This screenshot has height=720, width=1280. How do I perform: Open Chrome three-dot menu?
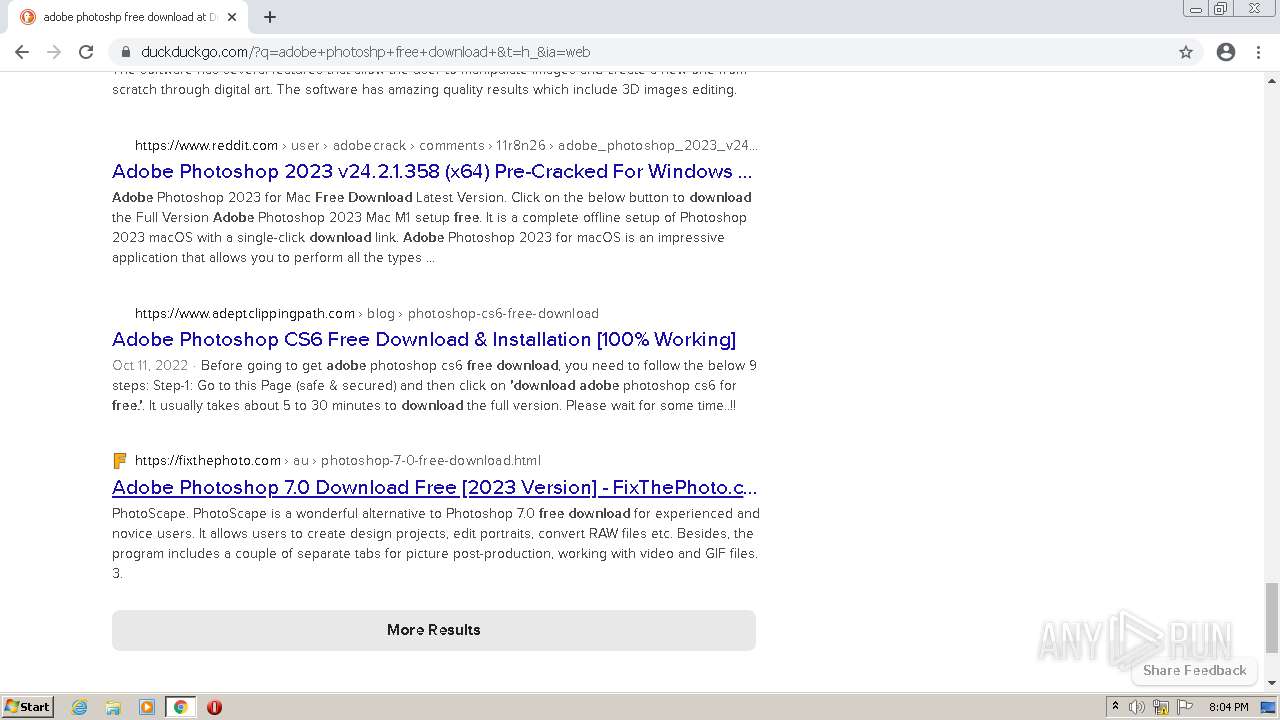(1258, 52)
